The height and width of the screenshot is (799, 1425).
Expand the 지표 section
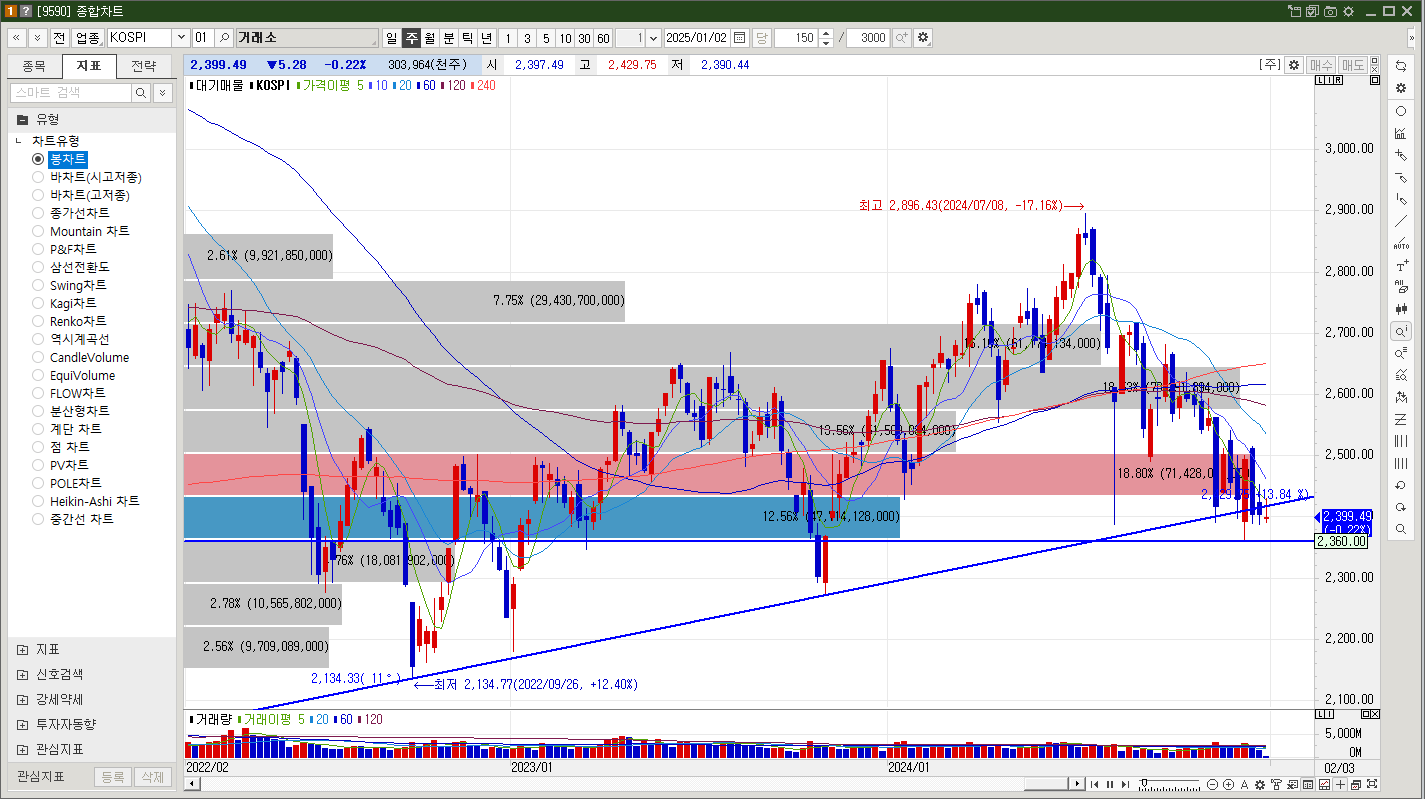point(22,649)
